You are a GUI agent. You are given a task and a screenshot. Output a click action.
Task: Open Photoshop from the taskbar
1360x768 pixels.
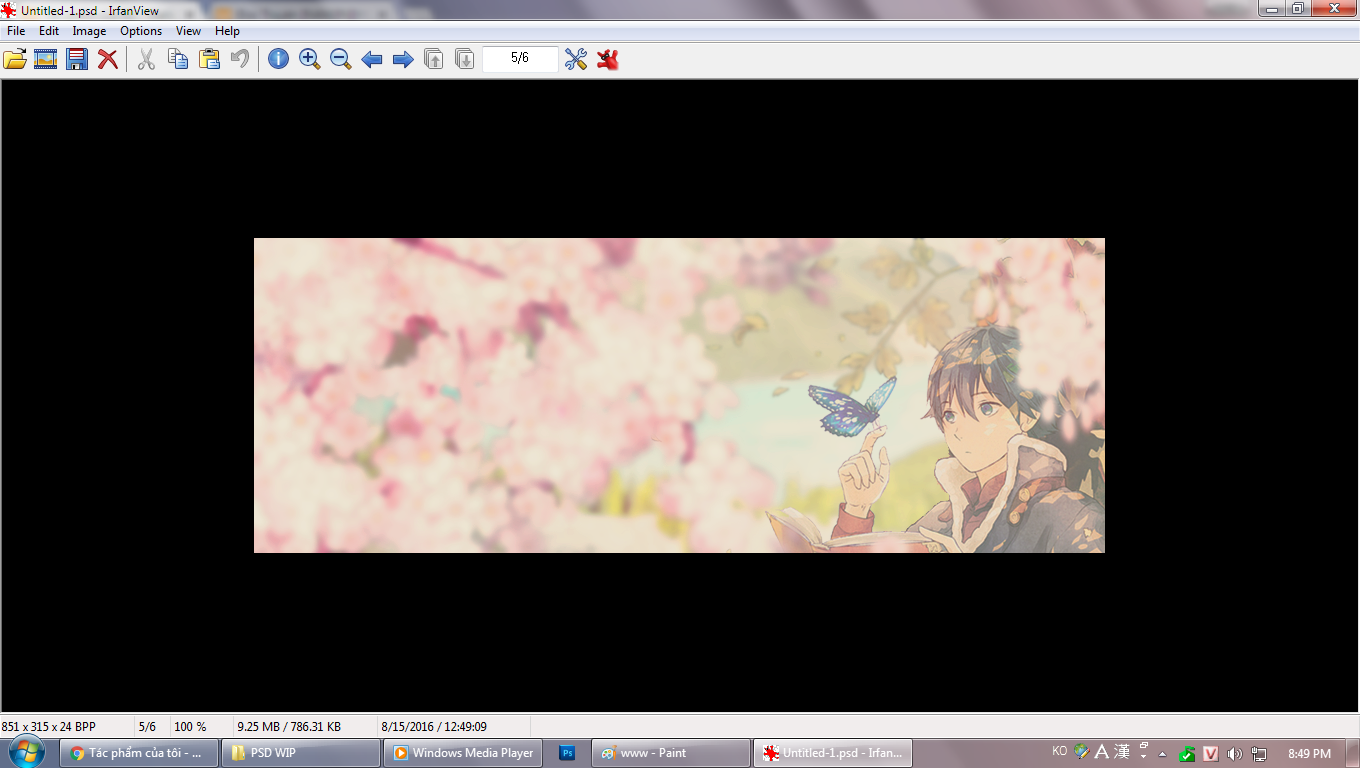(x=567, y=753)
